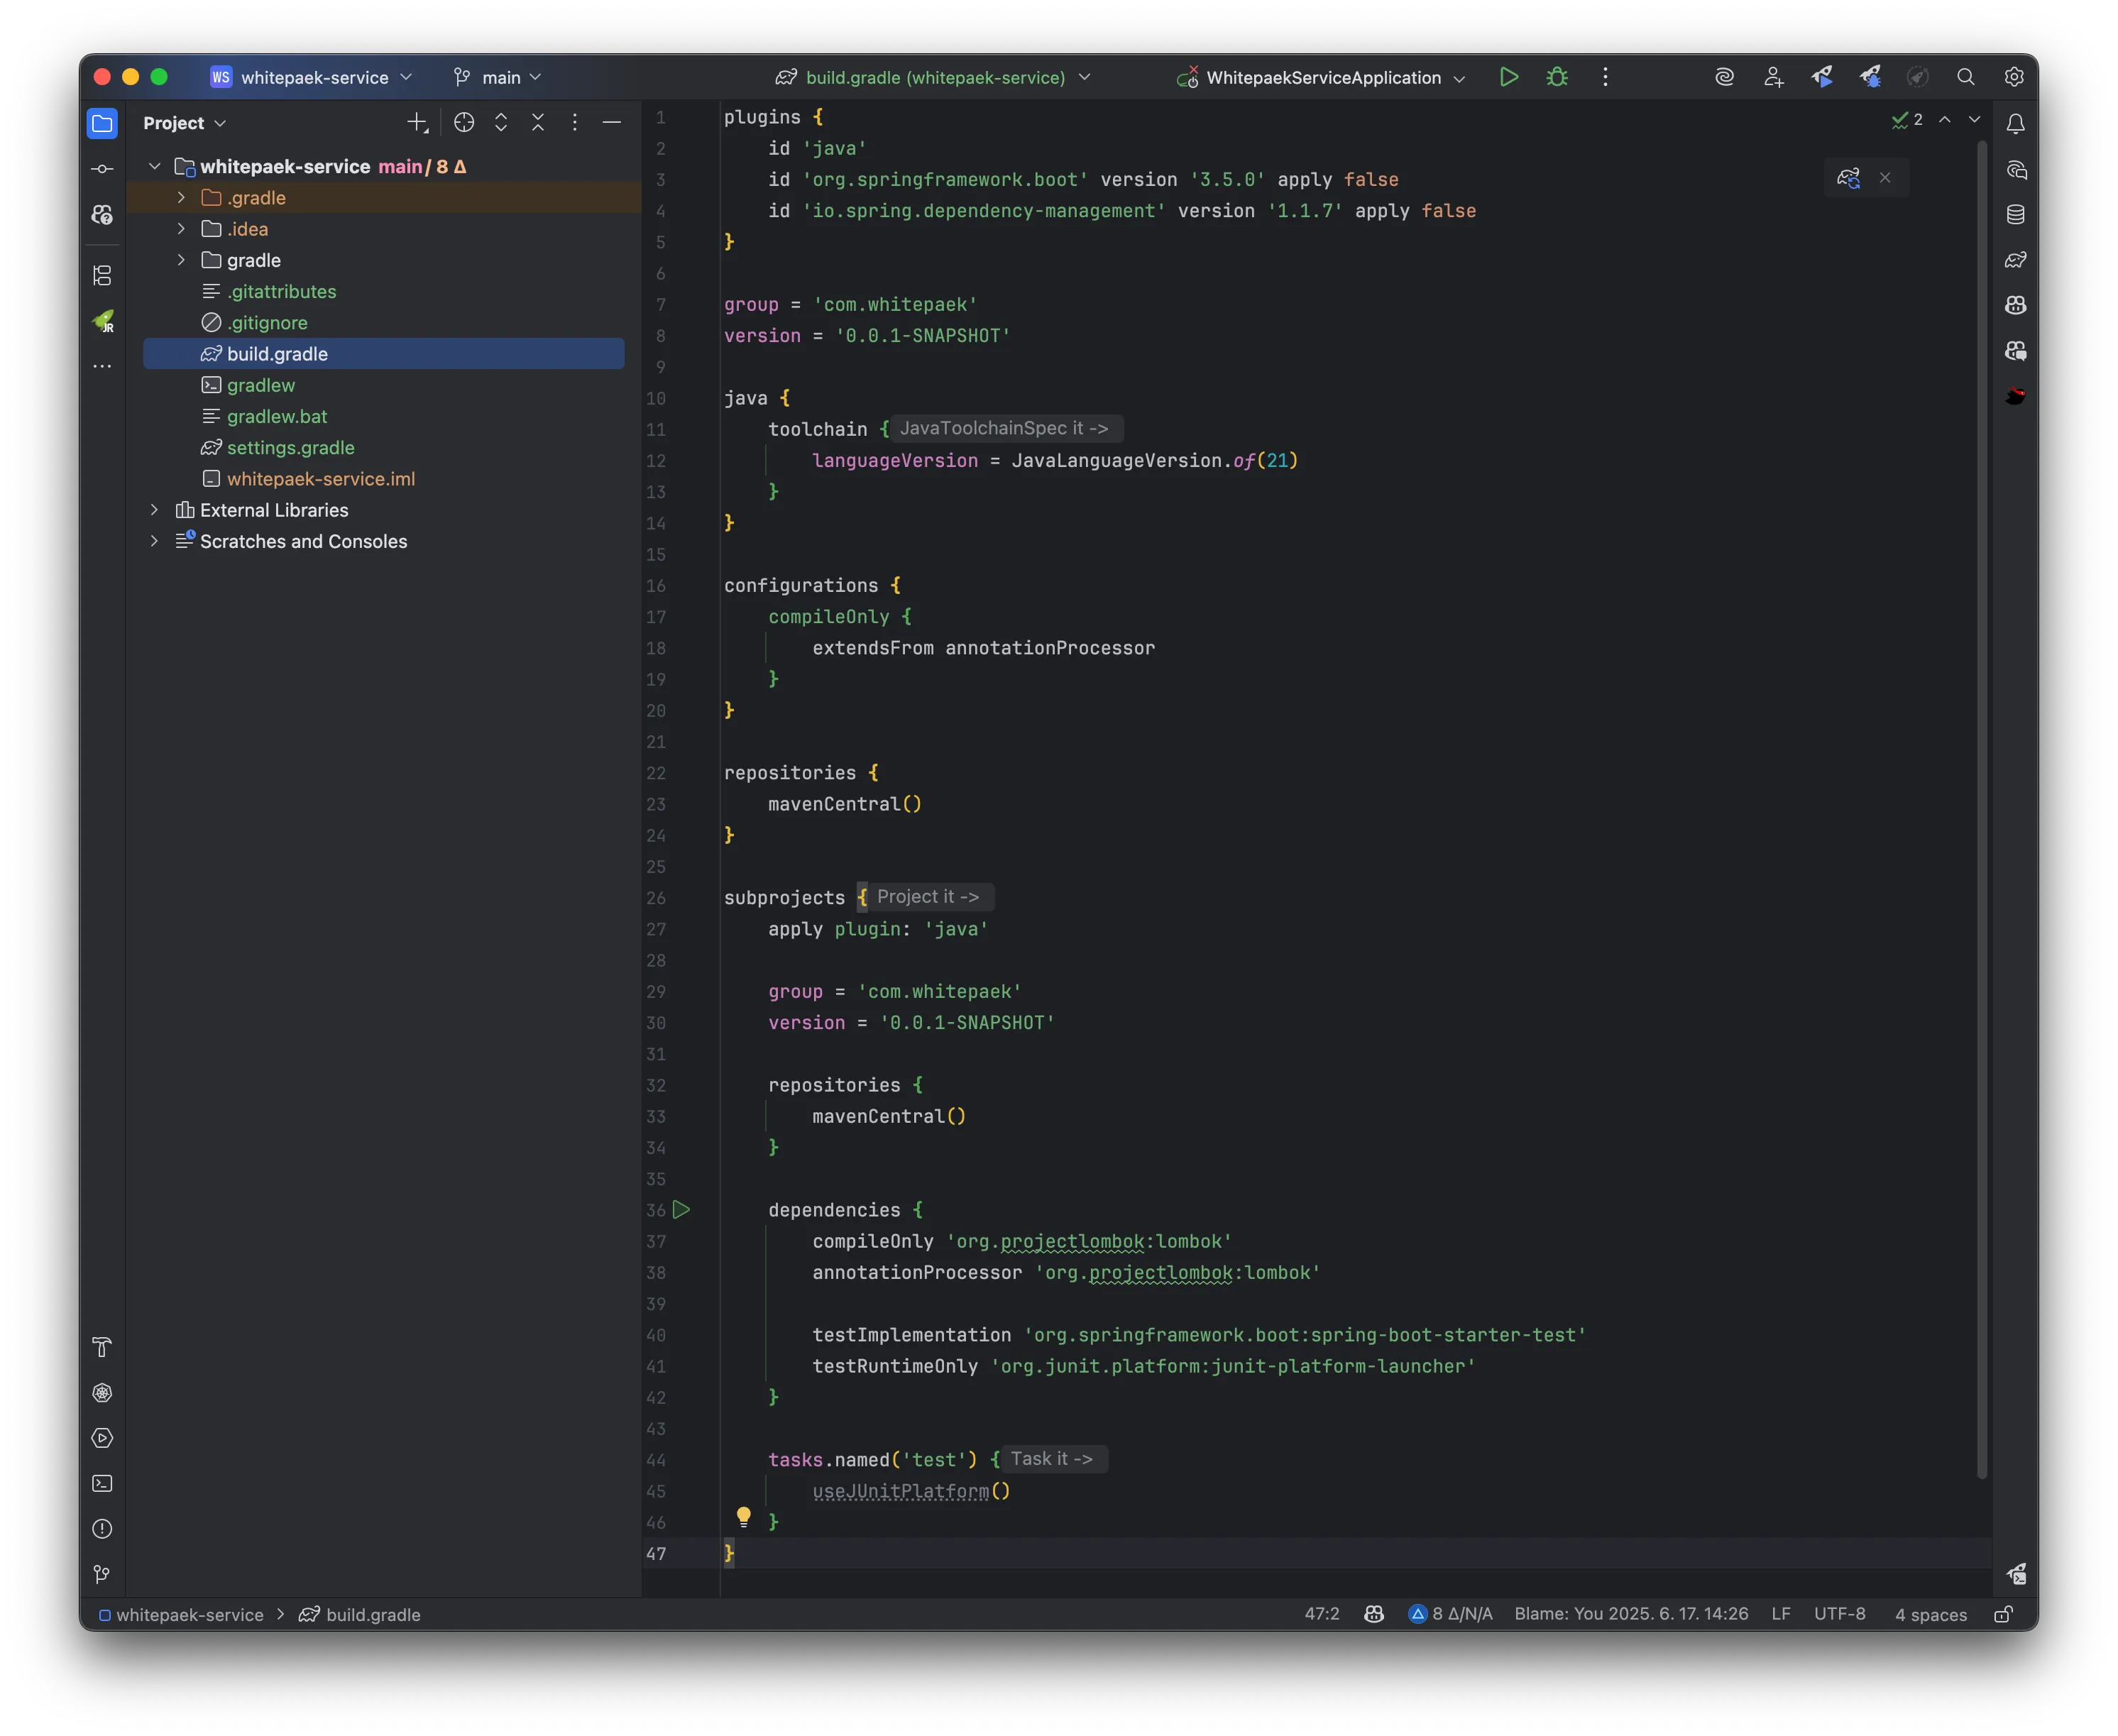Viewport: 2118px width, 1736px height.
Task: Expand Scratches and Consoles node
Action: 154,541
